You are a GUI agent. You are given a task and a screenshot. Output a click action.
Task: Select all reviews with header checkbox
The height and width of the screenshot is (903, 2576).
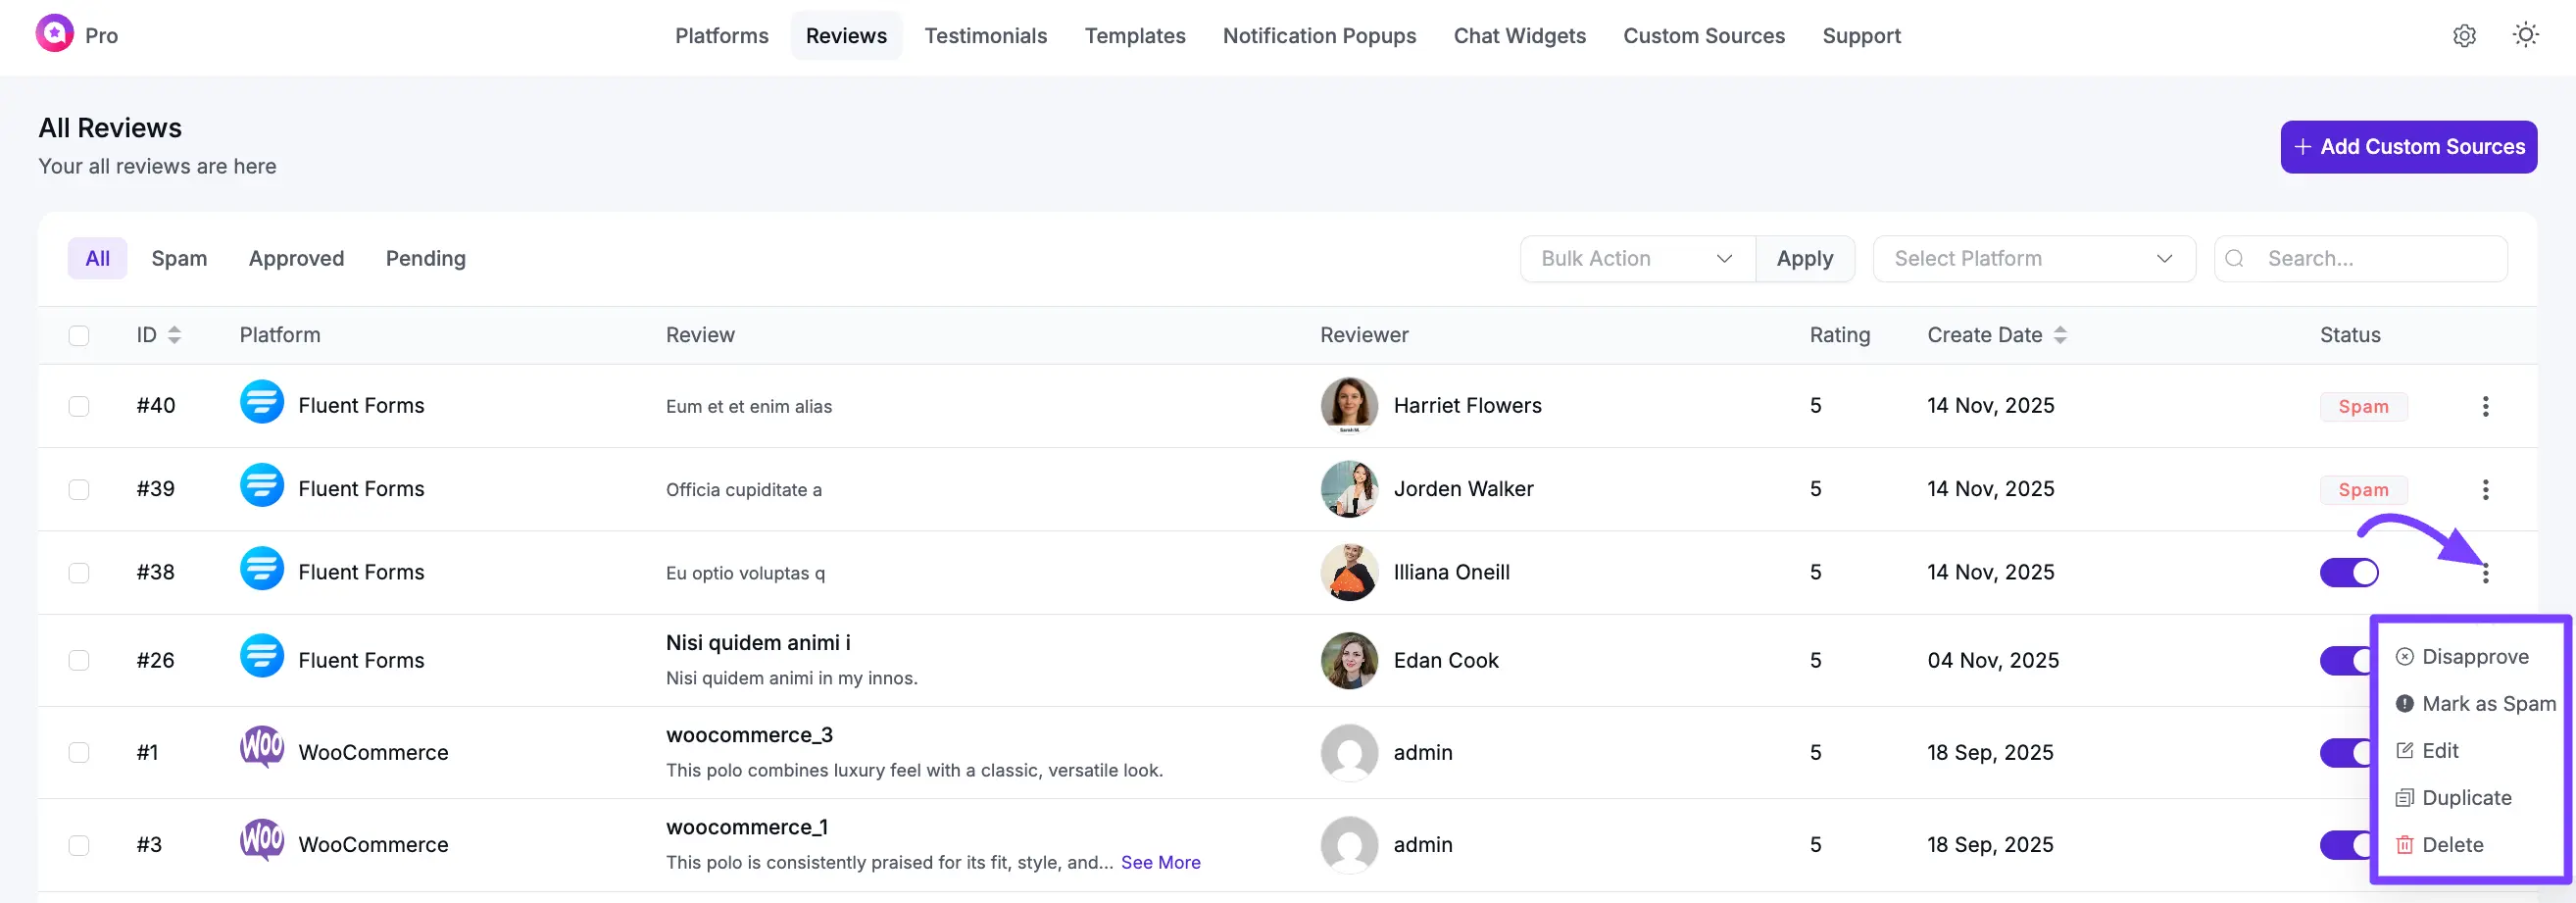pos(79,335)
